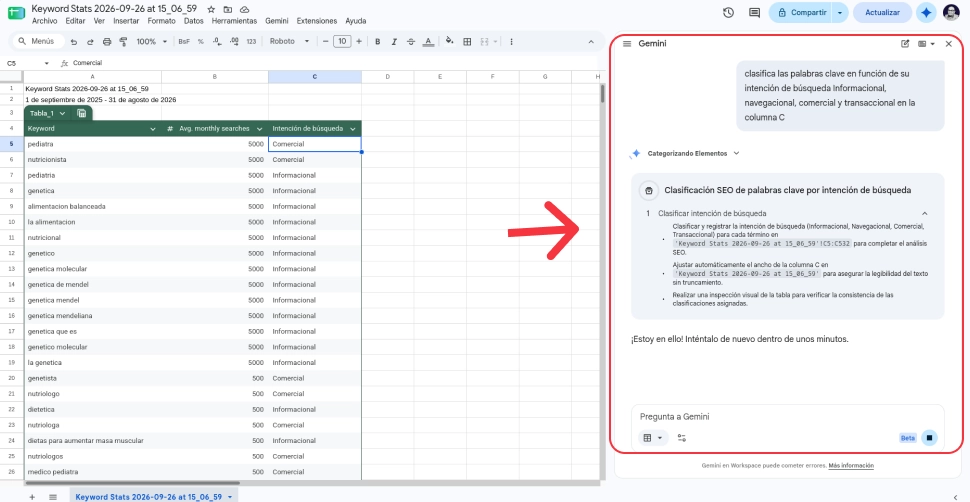
Task: Collapse the Clasificar intención de búsqueda step
Action: pos(924,213)
